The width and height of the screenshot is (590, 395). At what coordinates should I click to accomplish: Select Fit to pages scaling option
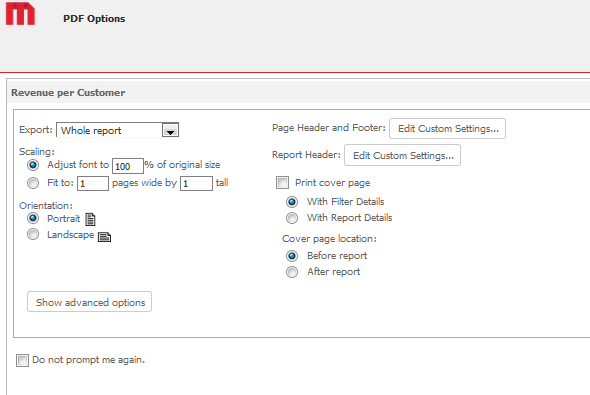click(x=33, y=183)
